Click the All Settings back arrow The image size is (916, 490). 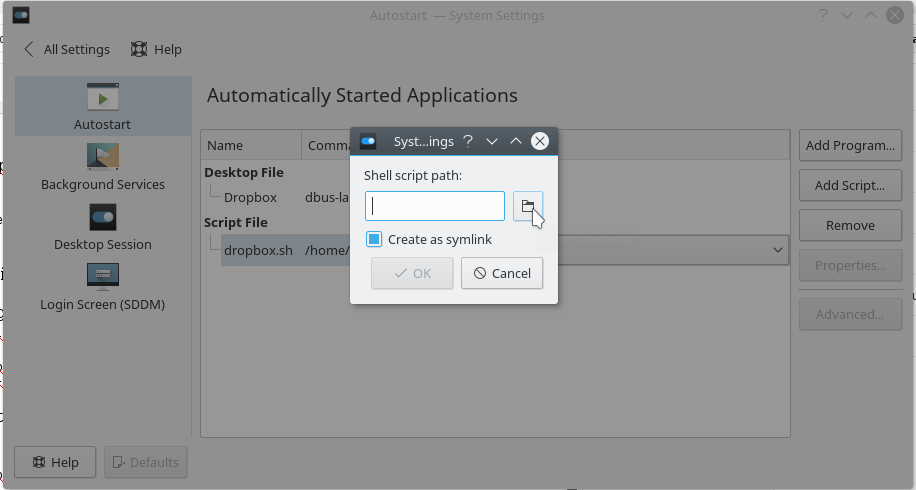(28, 49)
